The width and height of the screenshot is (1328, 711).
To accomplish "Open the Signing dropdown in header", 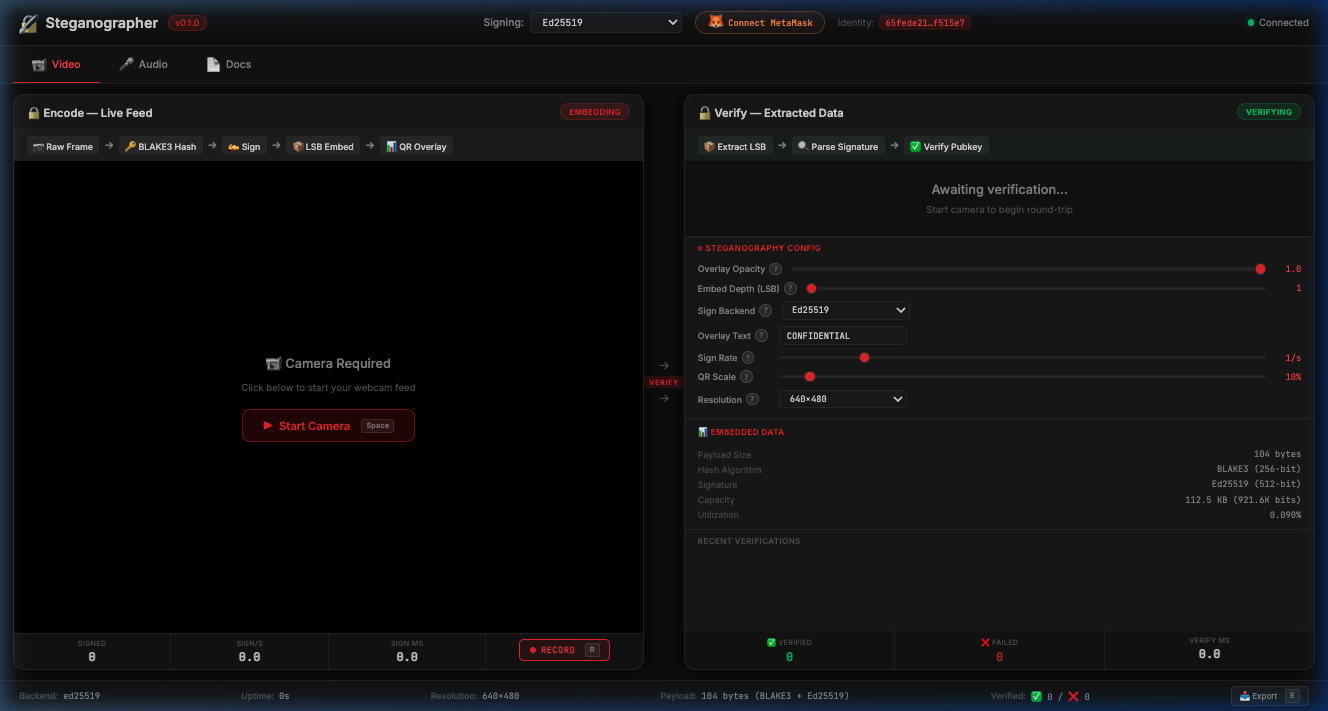I will 606,22.
